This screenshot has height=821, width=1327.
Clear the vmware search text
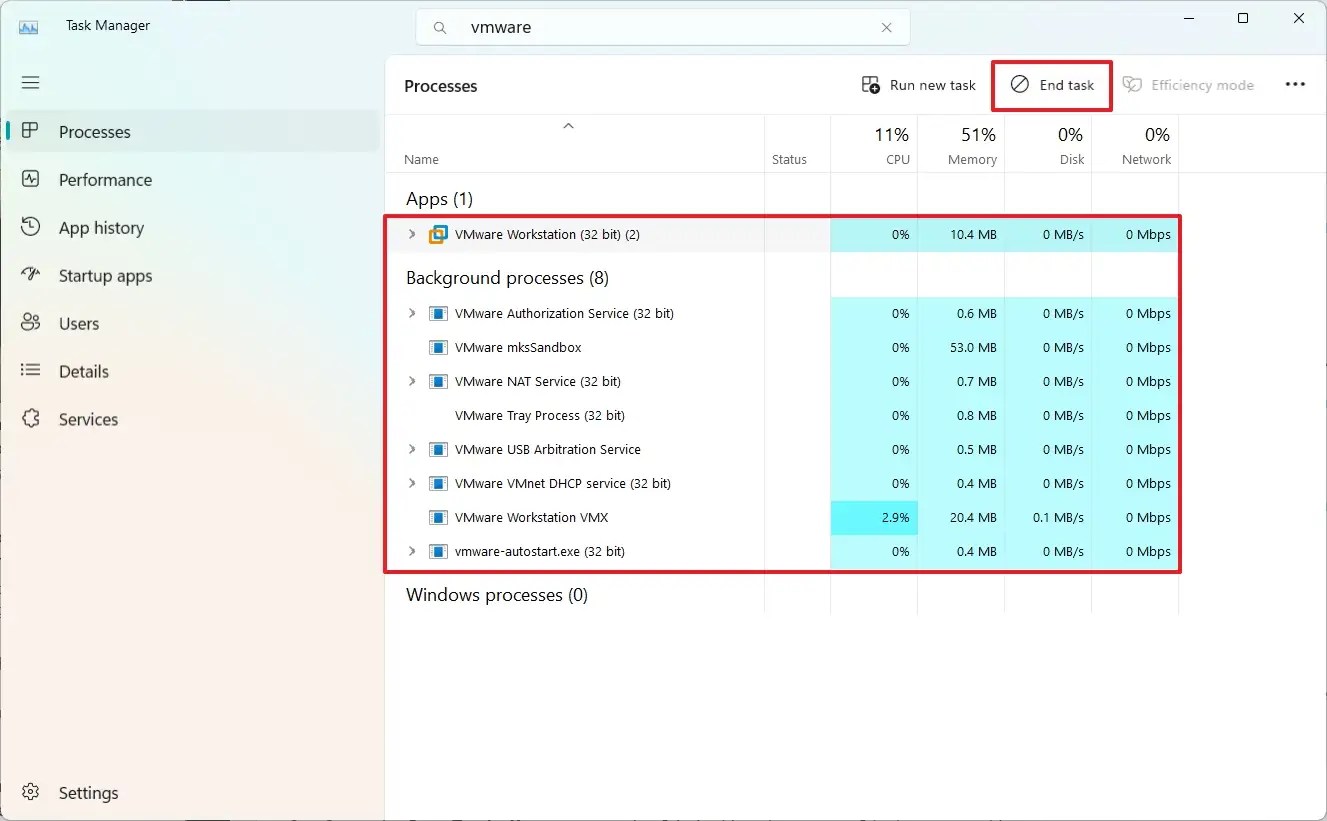886,27
